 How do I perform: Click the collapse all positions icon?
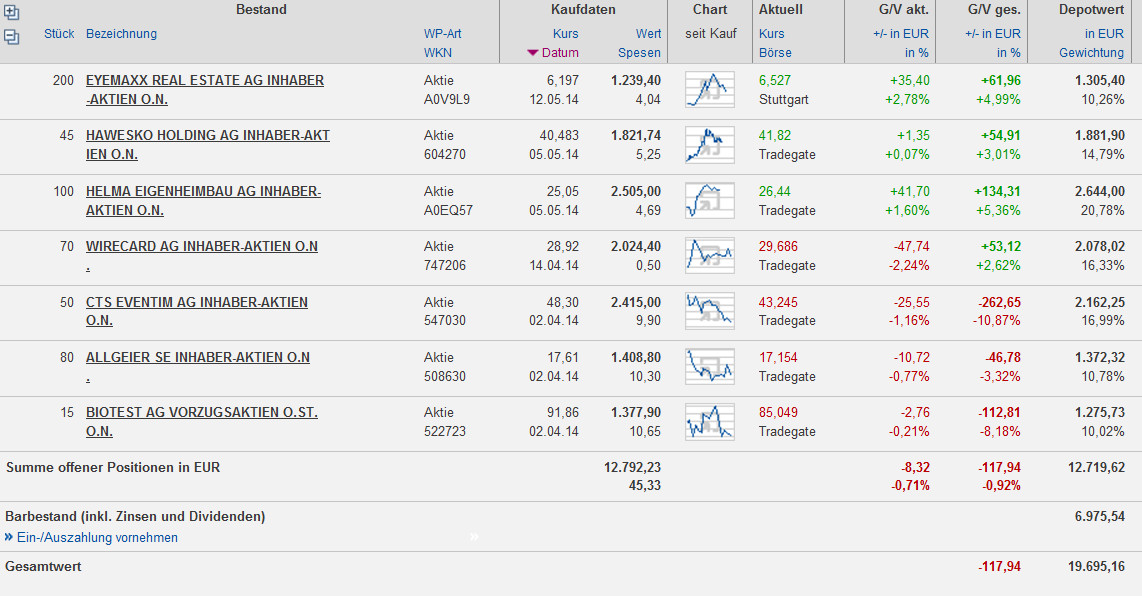[x=11, y=37]
